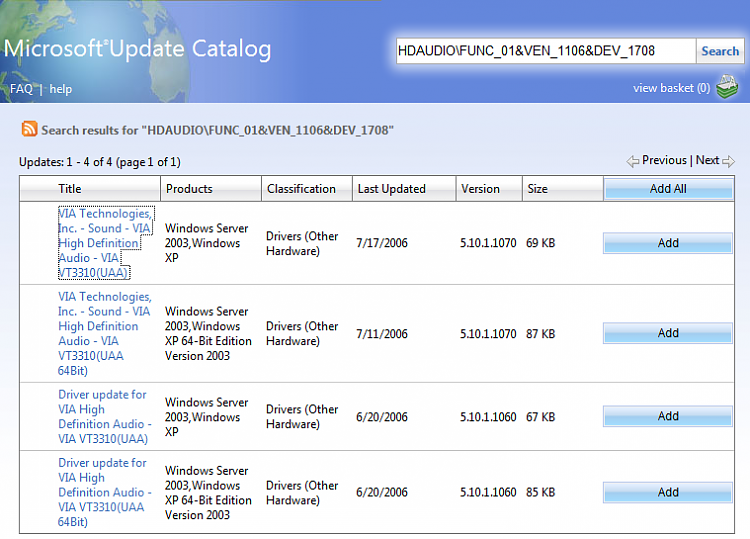Image resolution: width=750 pixels, height=539 pixels.
Task: Open the view basket icon
Action: tap(727, 87)
